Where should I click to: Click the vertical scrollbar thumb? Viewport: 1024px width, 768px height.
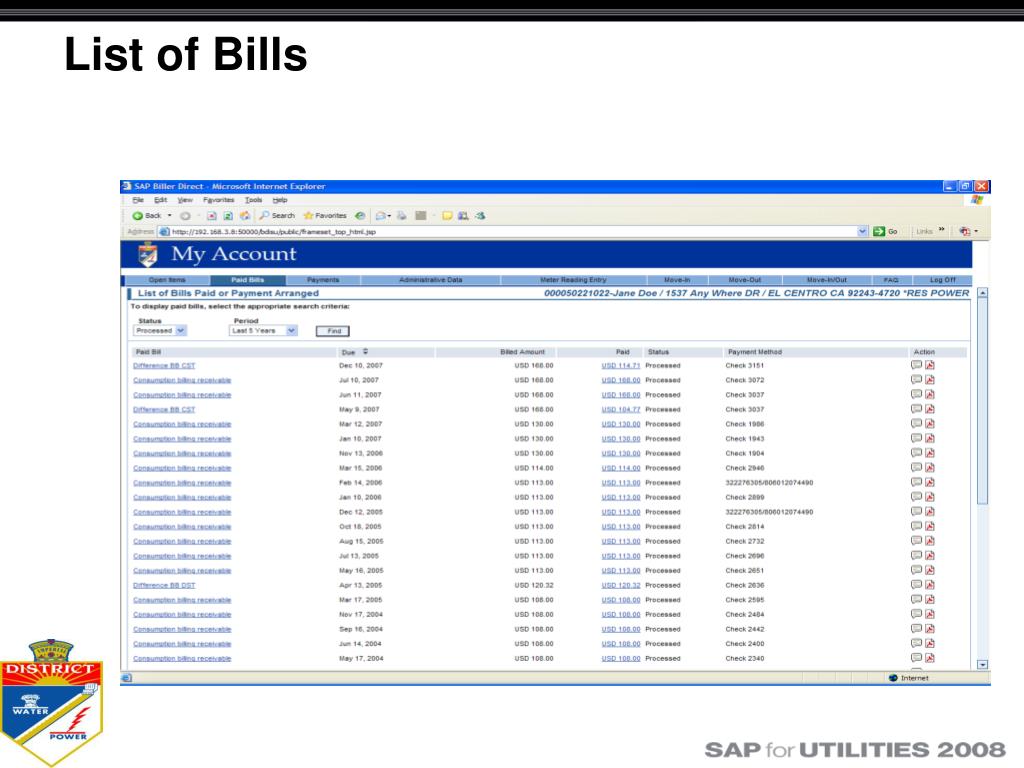983,402
